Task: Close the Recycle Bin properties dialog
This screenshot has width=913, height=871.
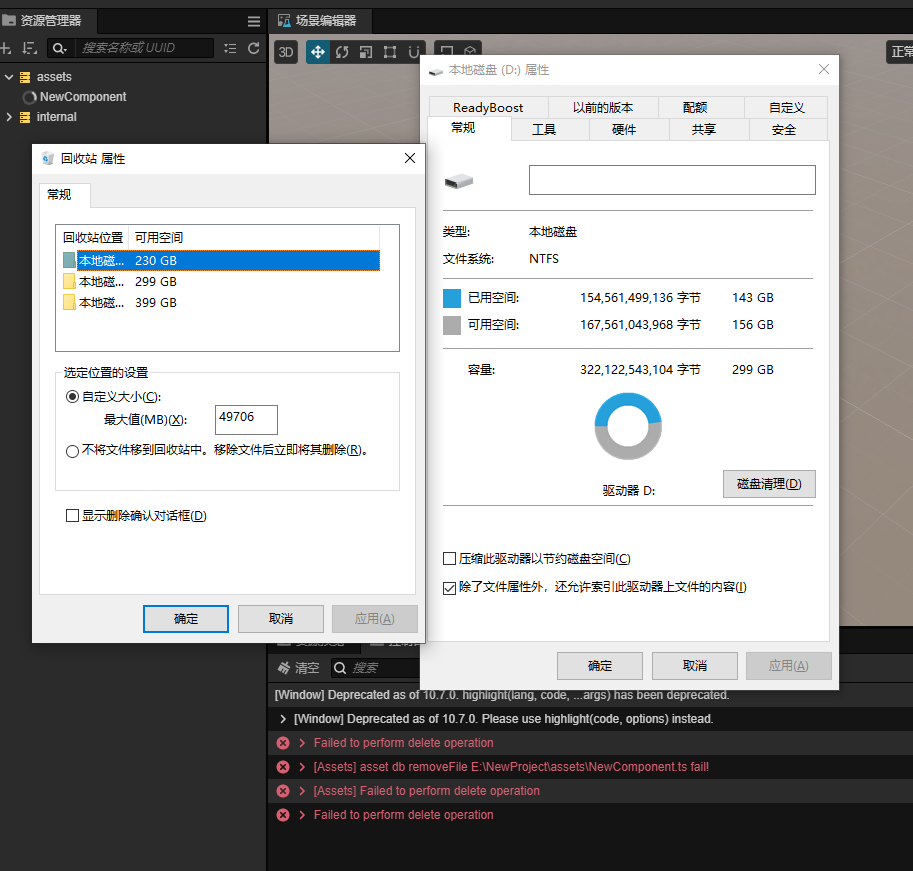Action: (x=410, y=158)
